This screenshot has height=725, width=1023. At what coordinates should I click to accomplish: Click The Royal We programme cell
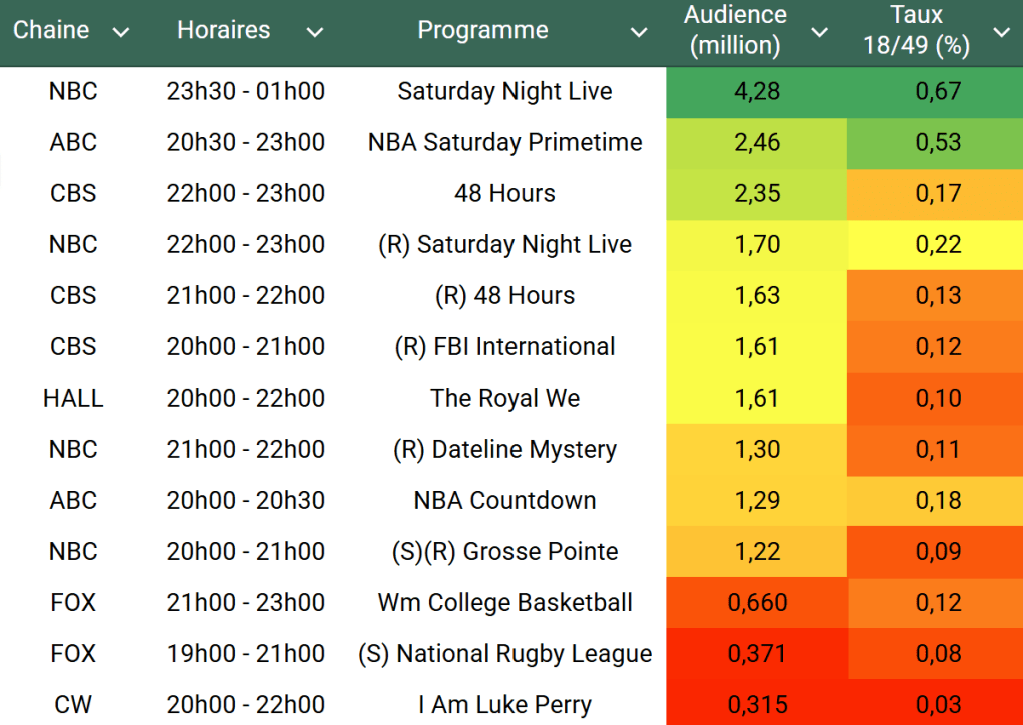[x=505, y=398]
